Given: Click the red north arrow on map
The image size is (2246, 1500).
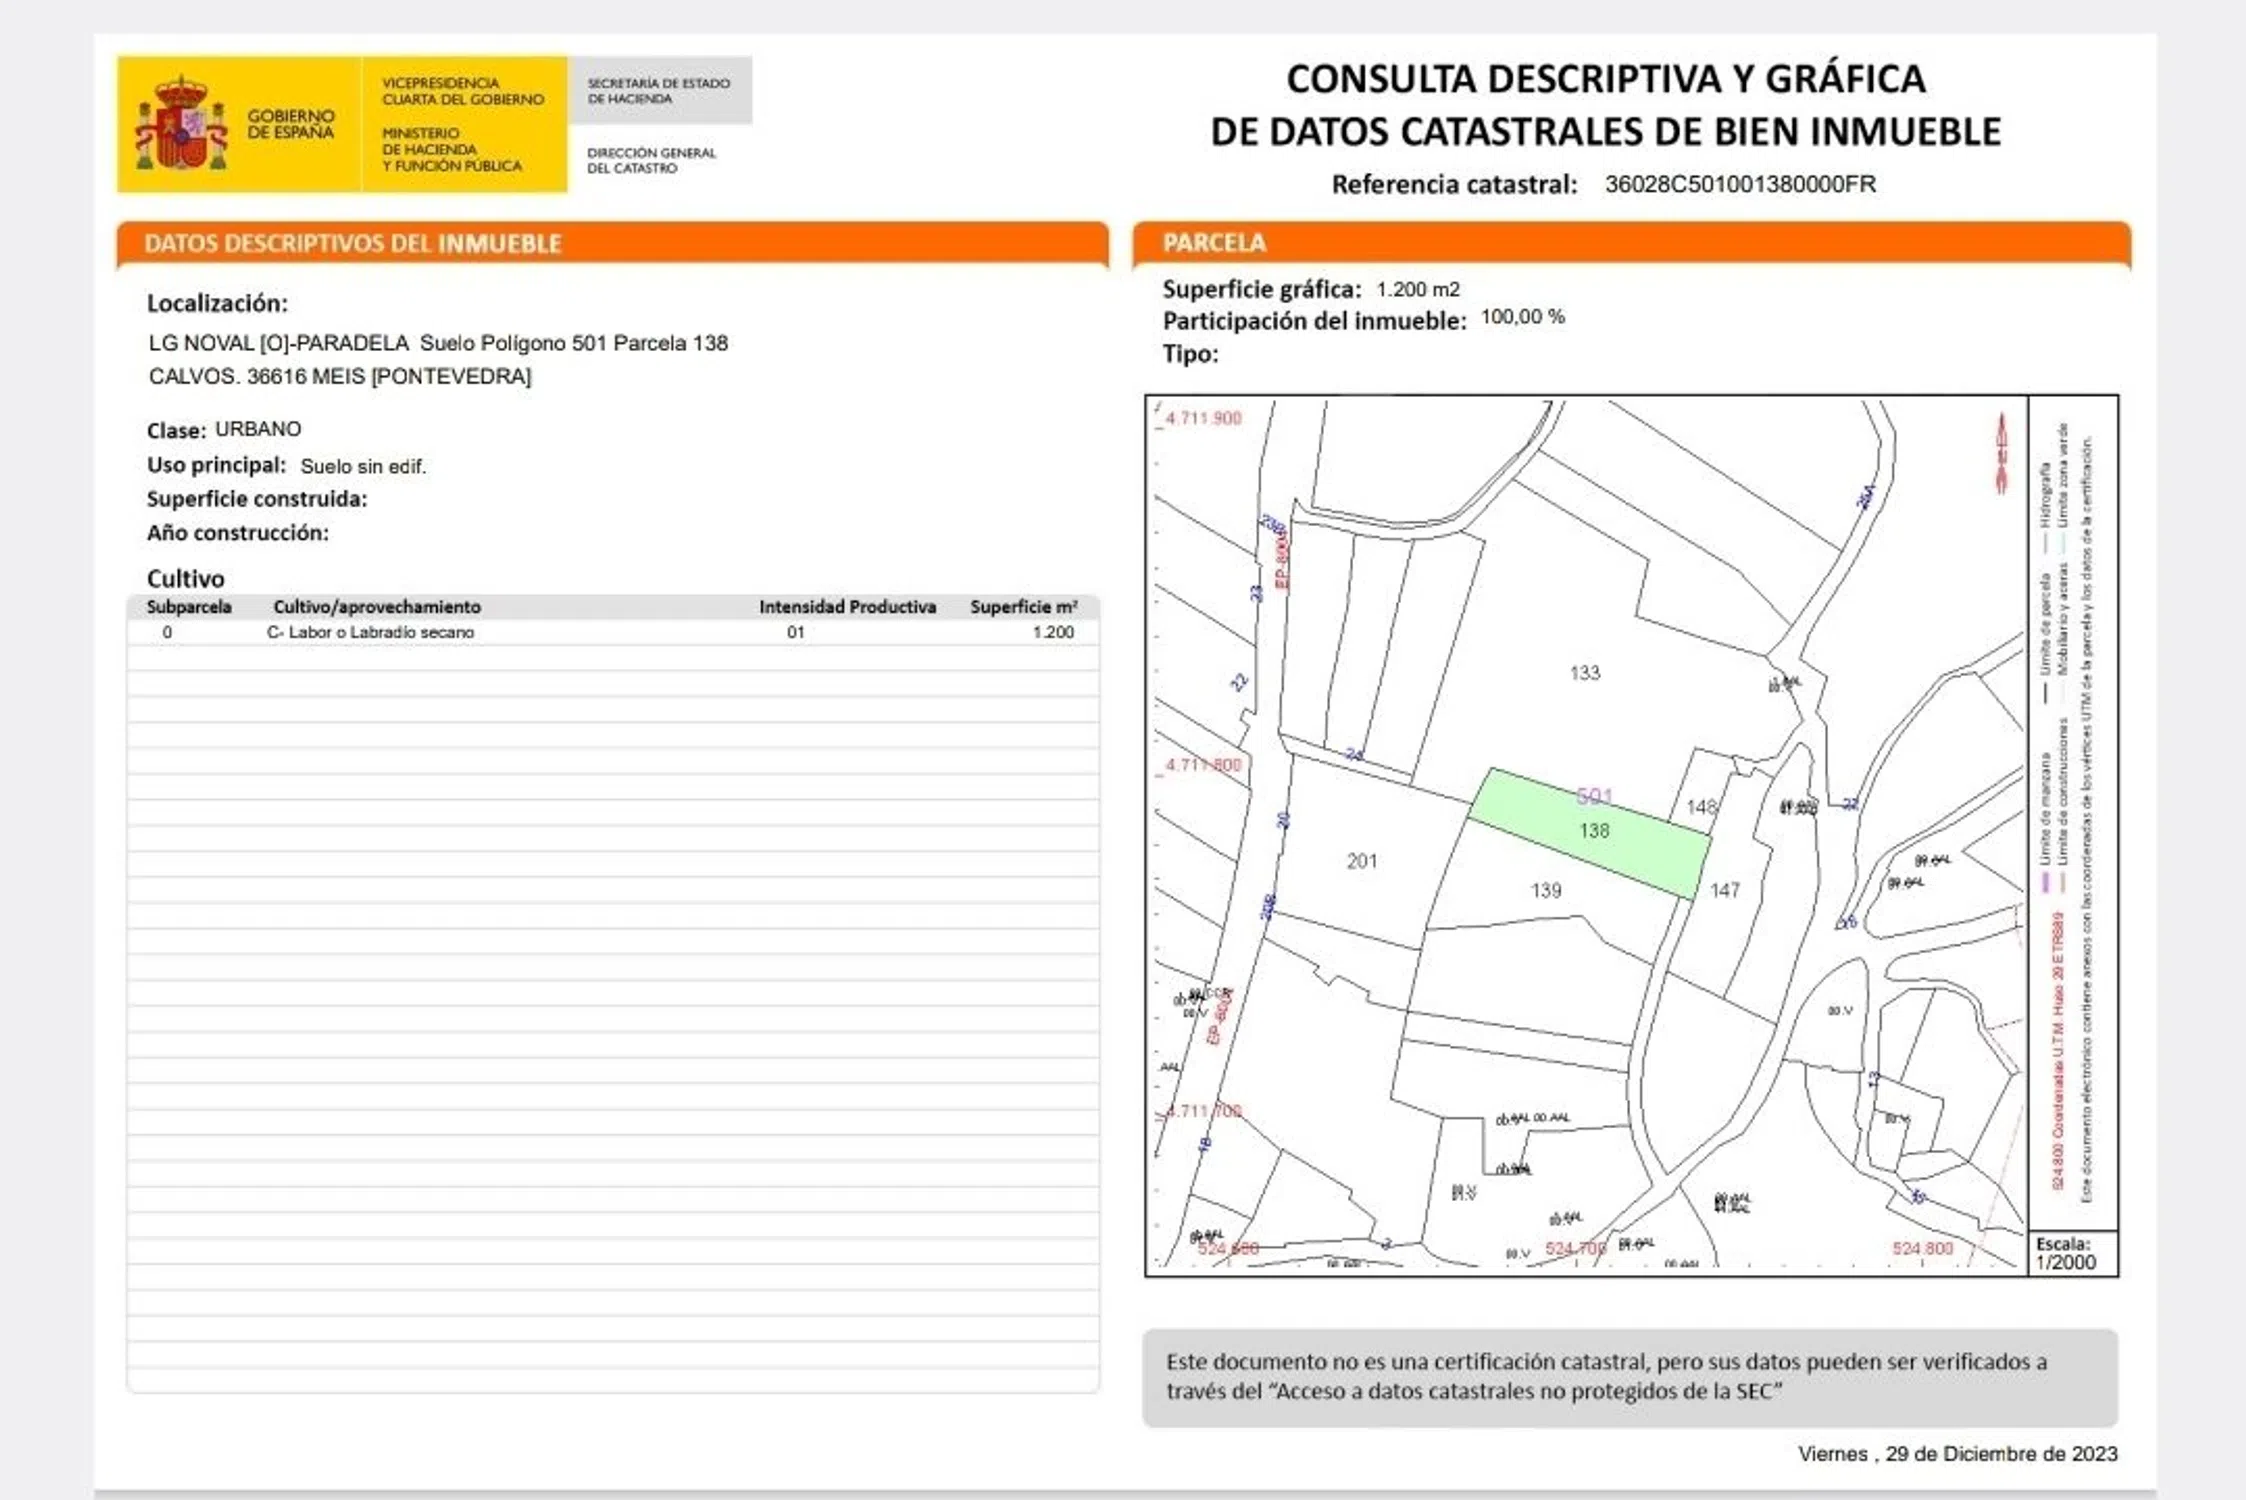Looking at the screenshot, I should point(2001,453).
